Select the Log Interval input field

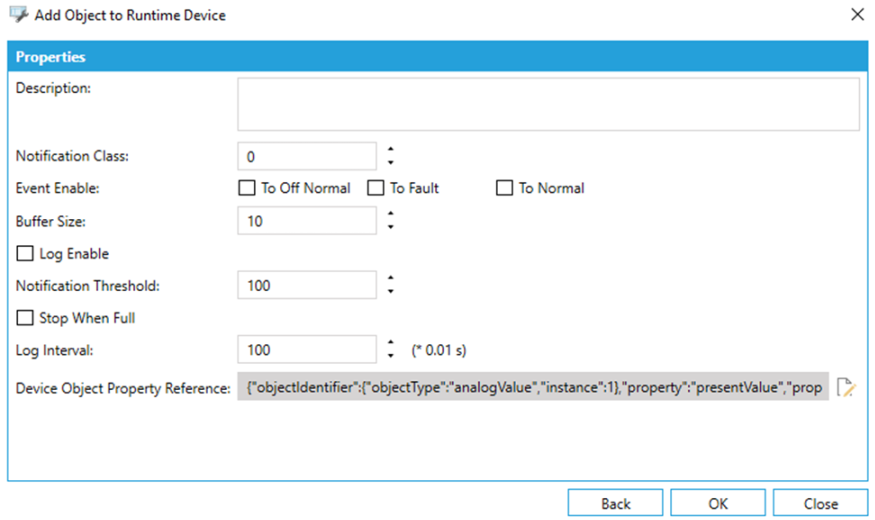pos(306,350)
